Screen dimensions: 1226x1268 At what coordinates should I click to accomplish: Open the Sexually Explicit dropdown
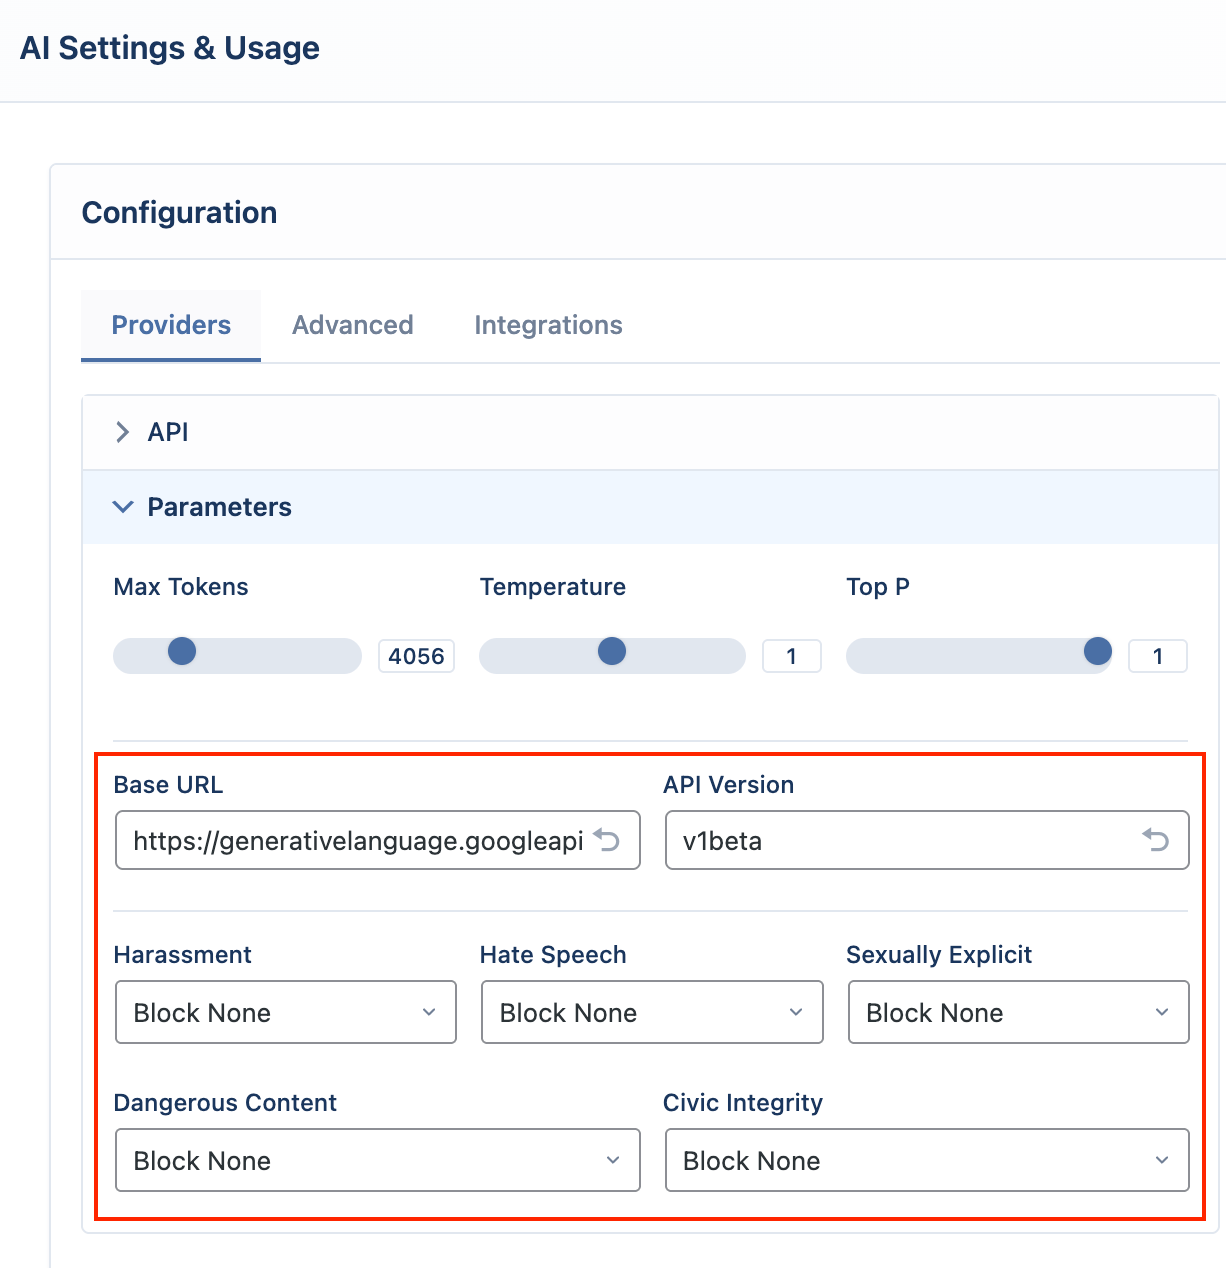pos(1018,1012)
